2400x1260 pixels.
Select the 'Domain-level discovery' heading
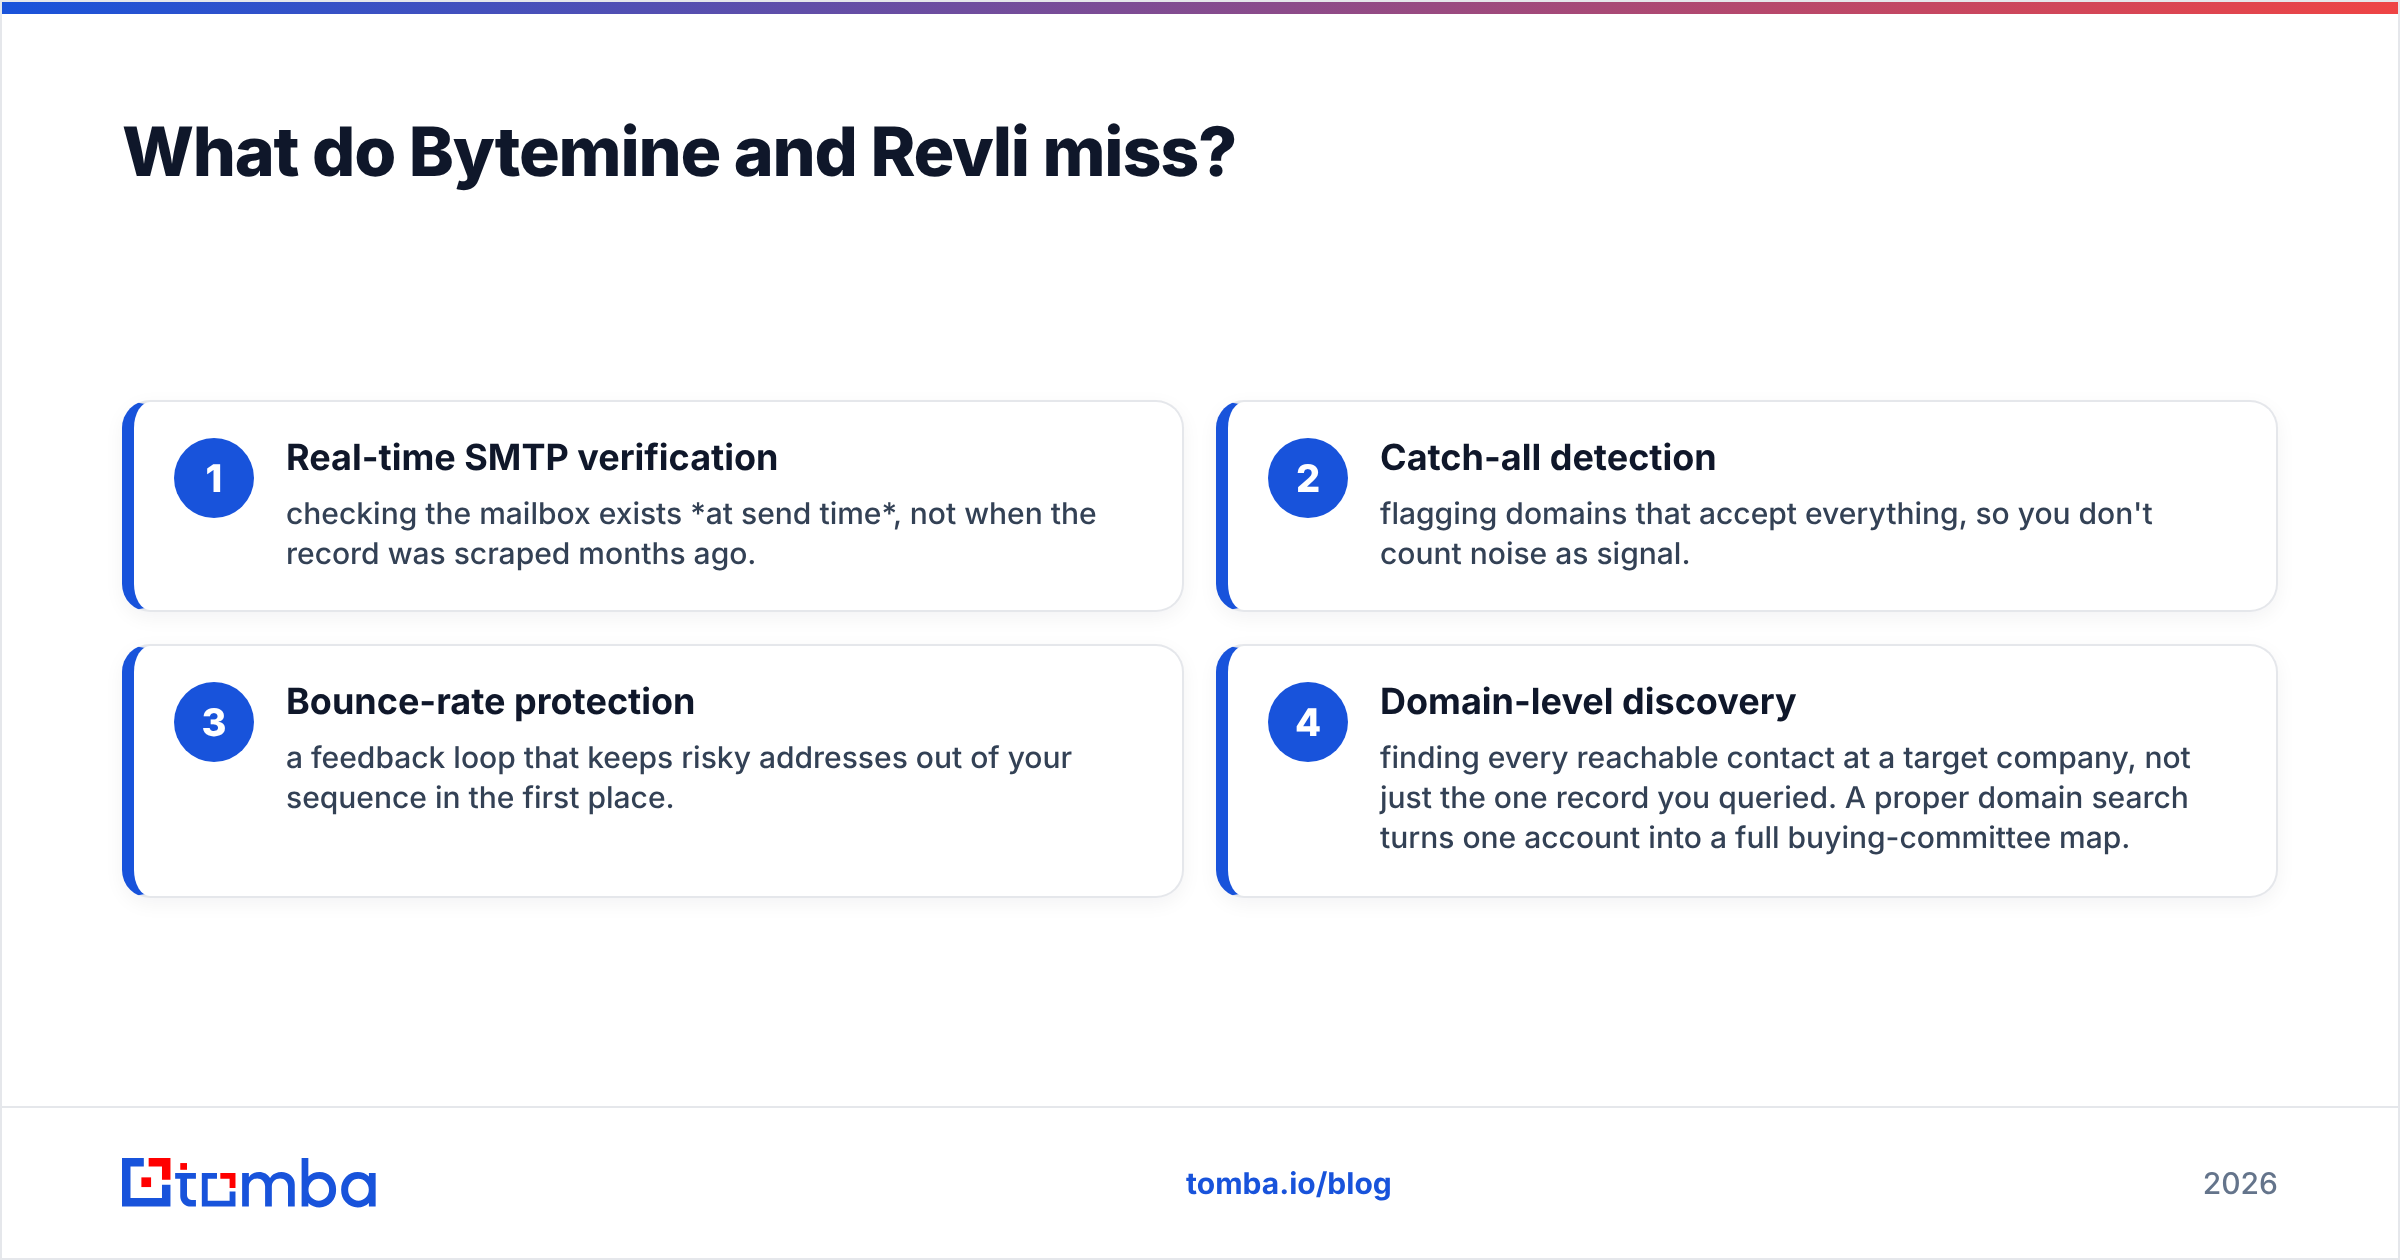[1588, 702]
